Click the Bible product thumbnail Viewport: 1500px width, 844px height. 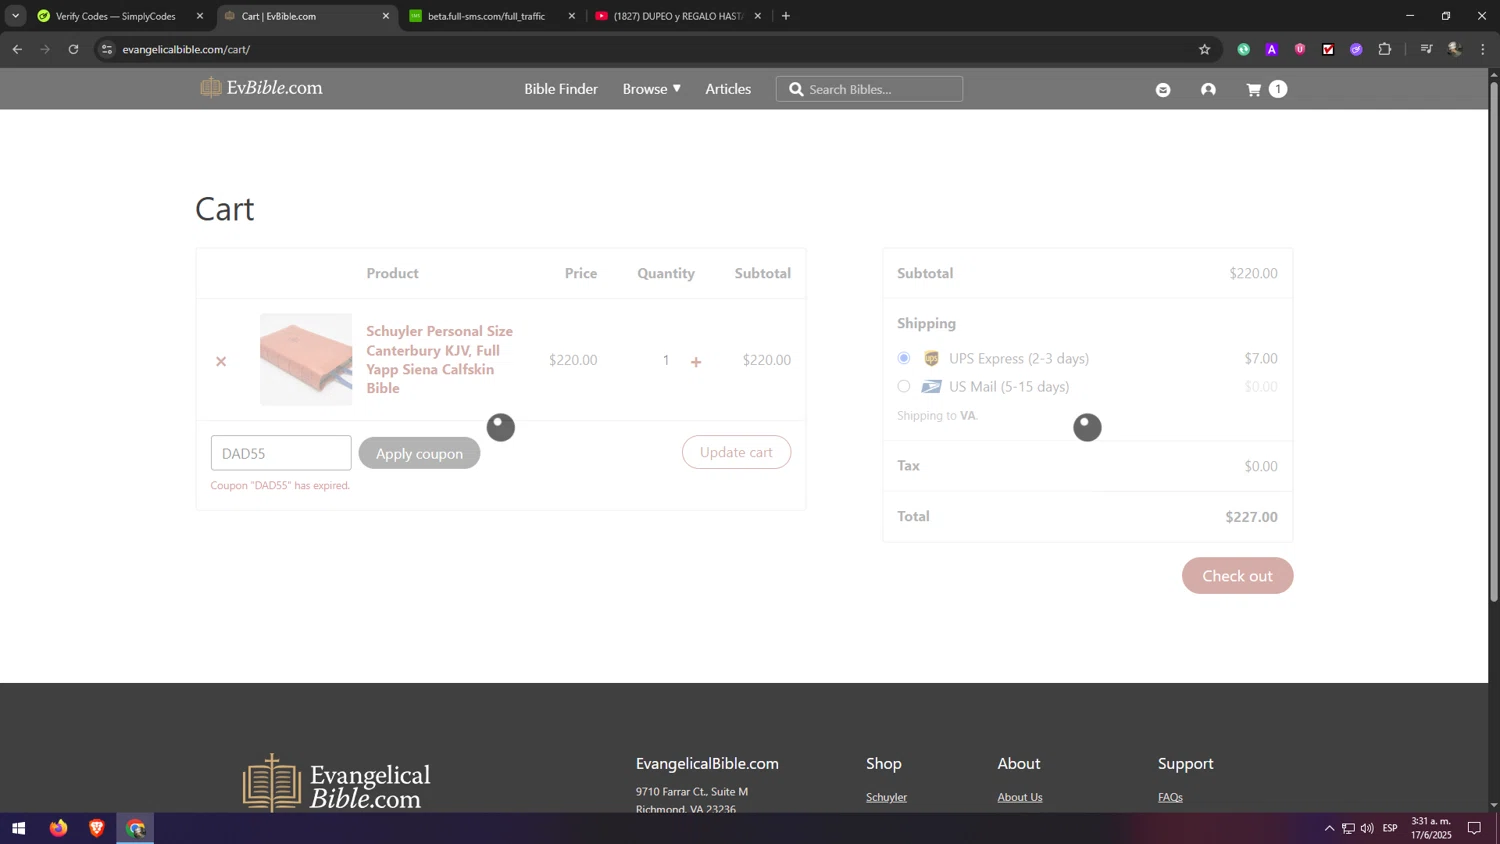point(306,359)
